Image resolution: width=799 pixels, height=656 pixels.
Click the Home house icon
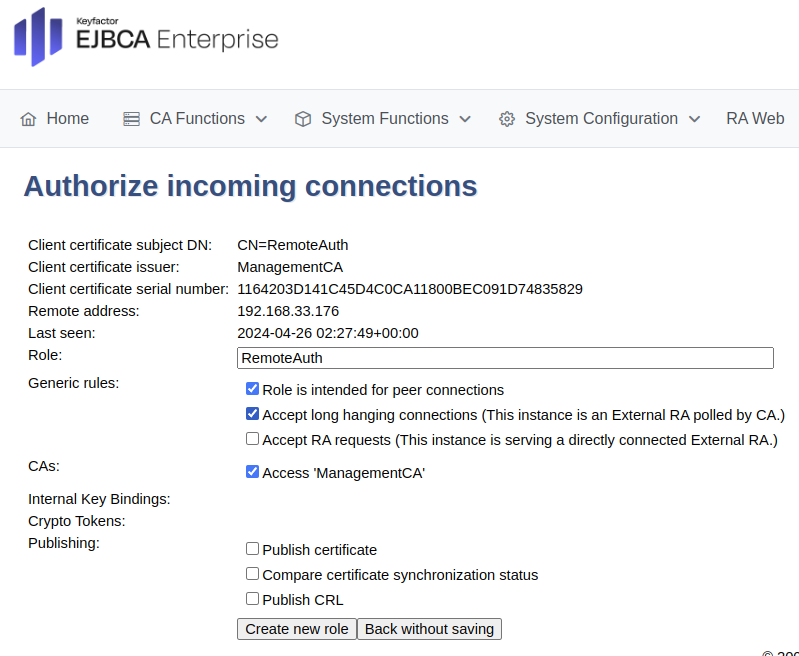28,119
